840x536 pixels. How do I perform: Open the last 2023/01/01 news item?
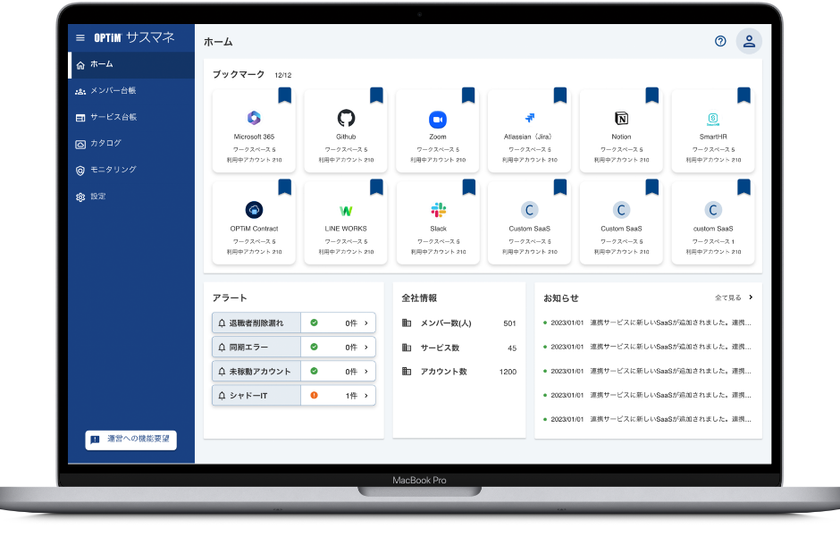[x=647, y=419]
